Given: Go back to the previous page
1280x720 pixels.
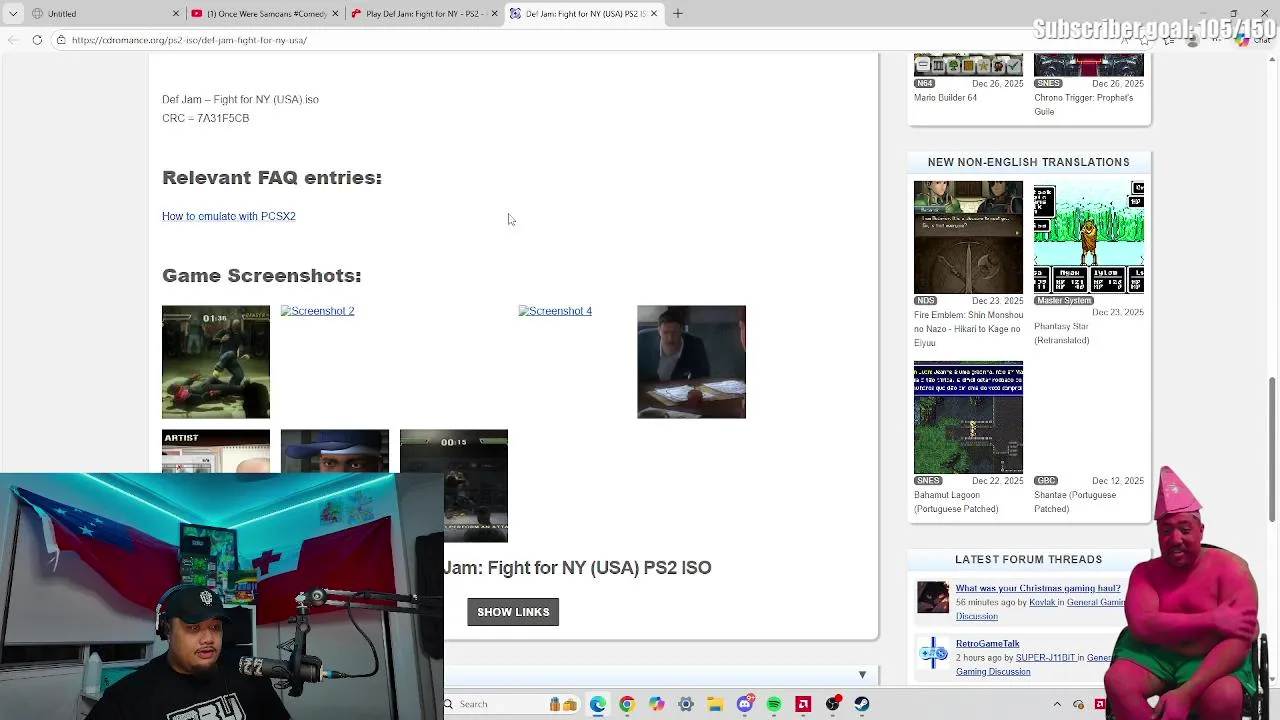Looking at the screenshot, I should point(12,40).
